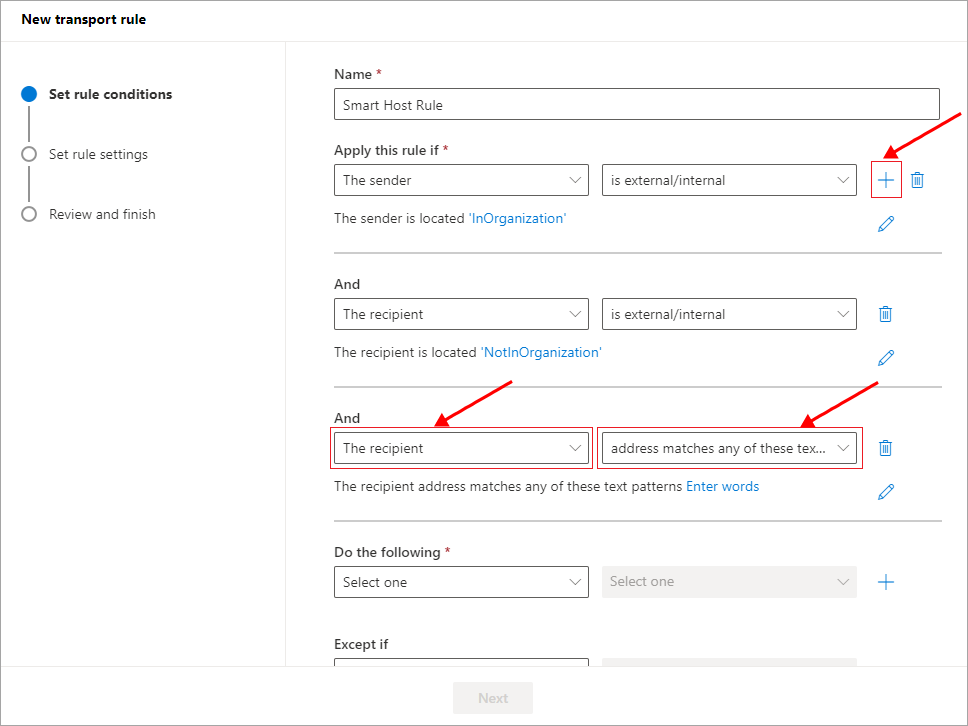Expand the sender 'is external/internal' dropdown

tap(729, 180)
